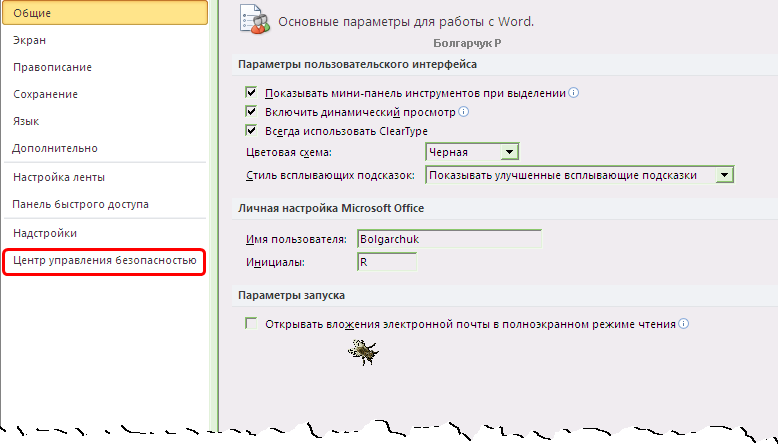The height and width of the screenshot is (446, 778).
Task: Click the Параметры запуска section heading
Action: pyautogui.click(x=291, y=296)
